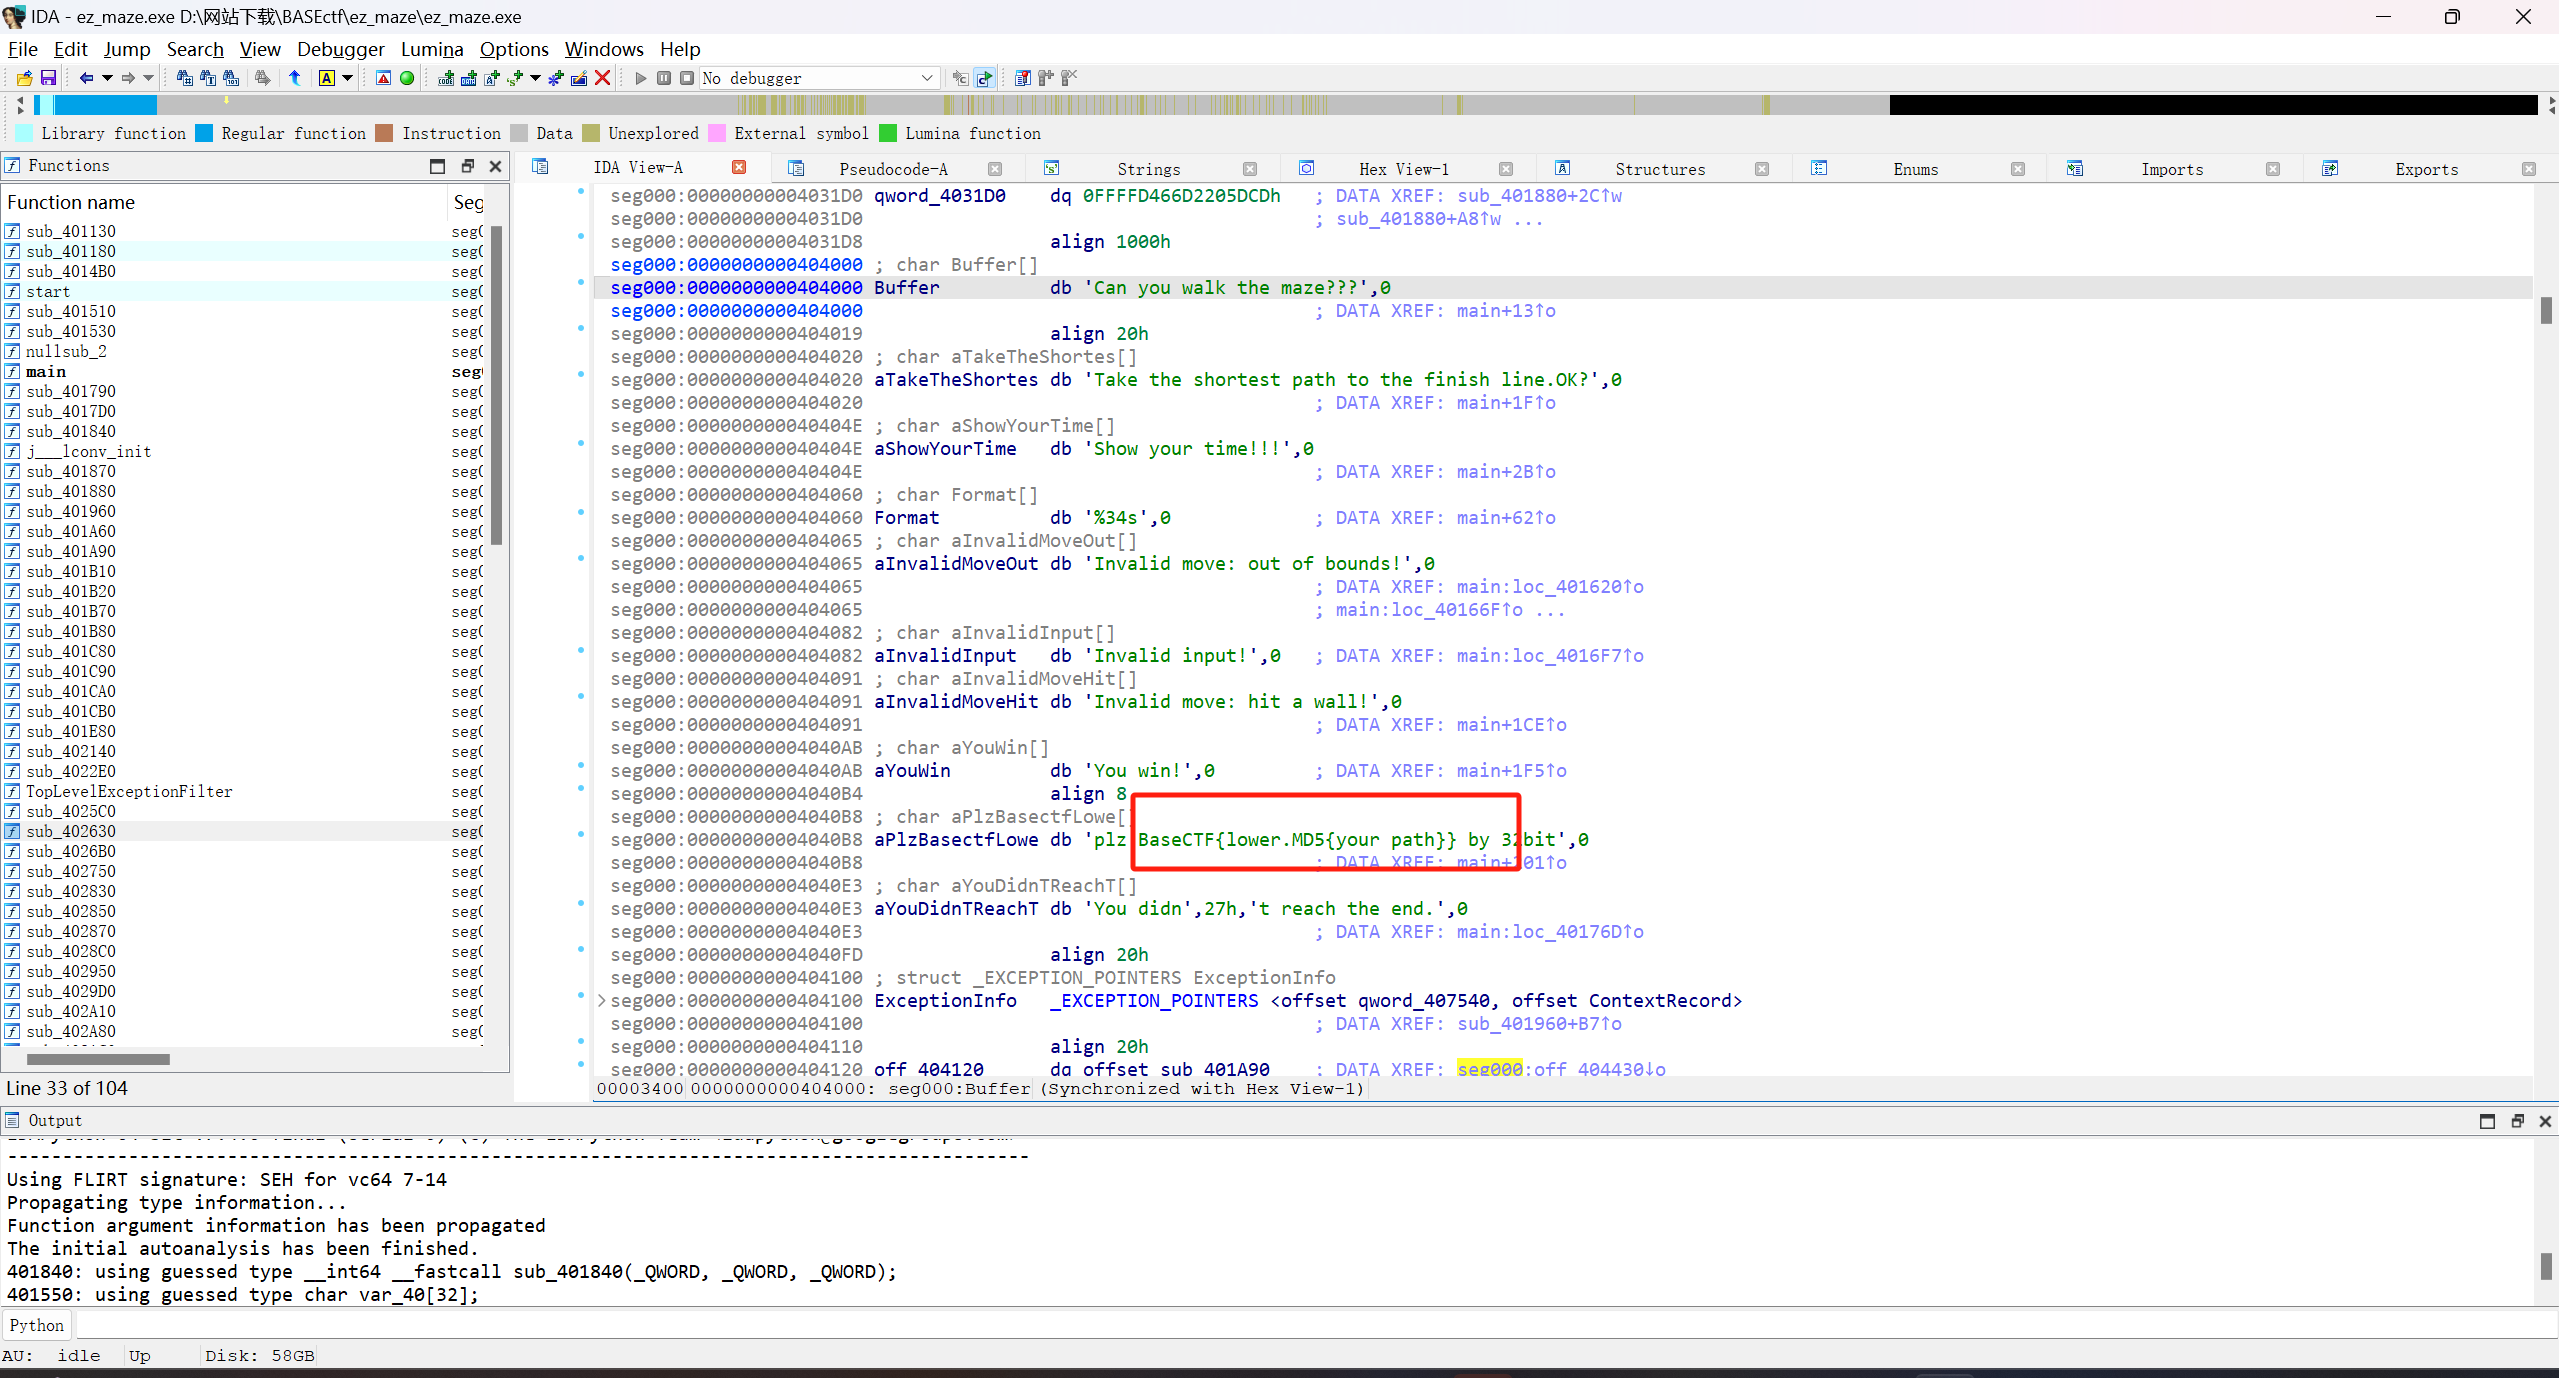Click the red X delete icon in toolbar
This screenshot has height=1378, width=2559.
pyautogui.click(x=602, y=78)
